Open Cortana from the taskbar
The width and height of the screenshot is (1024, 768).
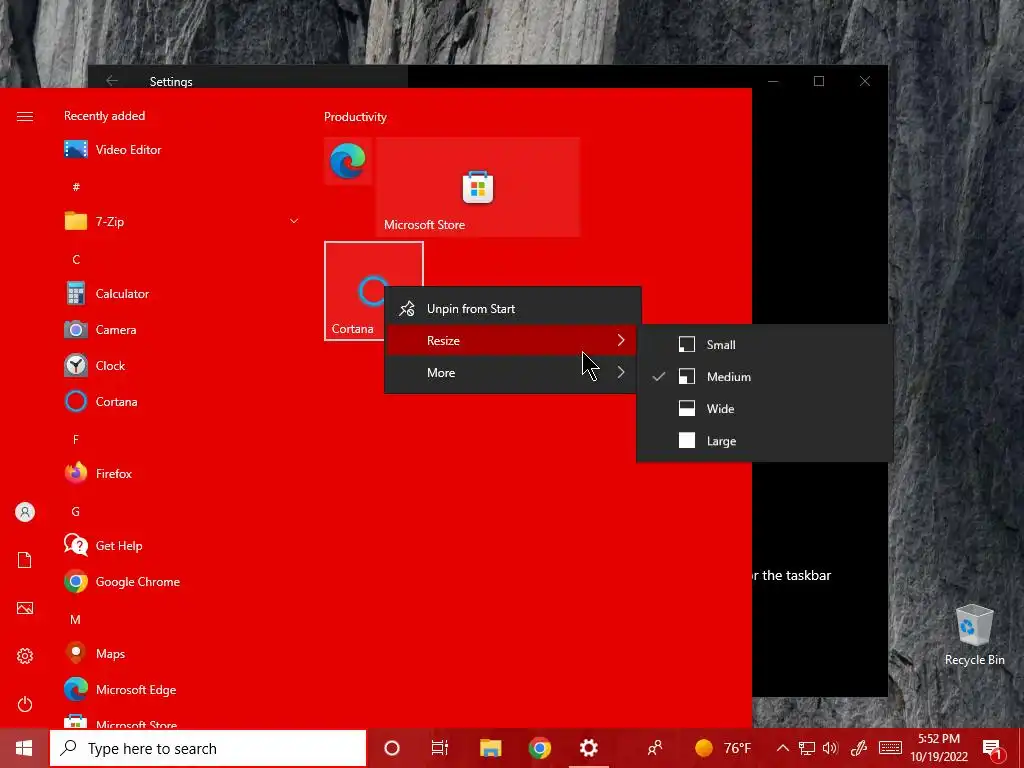pyautogui.click(x=392, y=748)
